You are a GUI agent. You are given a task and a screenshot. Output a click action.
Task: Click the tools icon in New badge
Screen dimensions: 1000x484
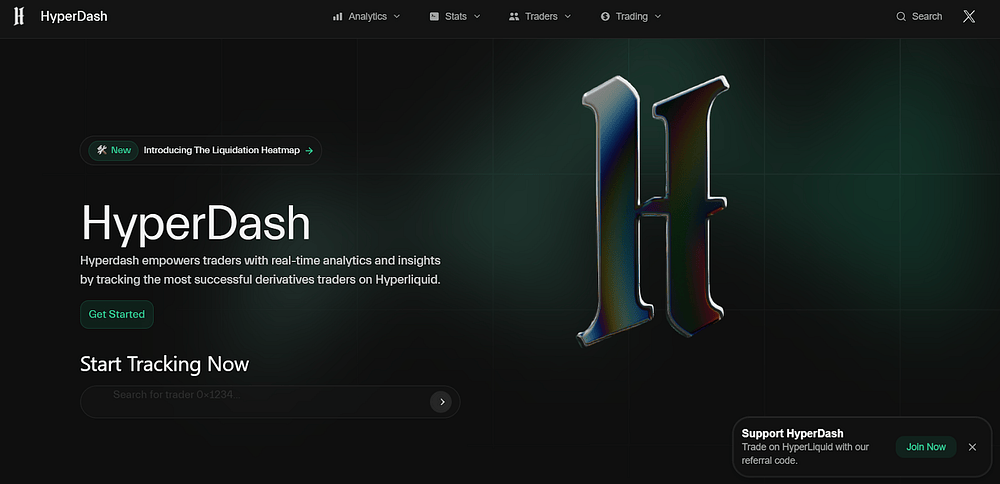click(101, 150)
